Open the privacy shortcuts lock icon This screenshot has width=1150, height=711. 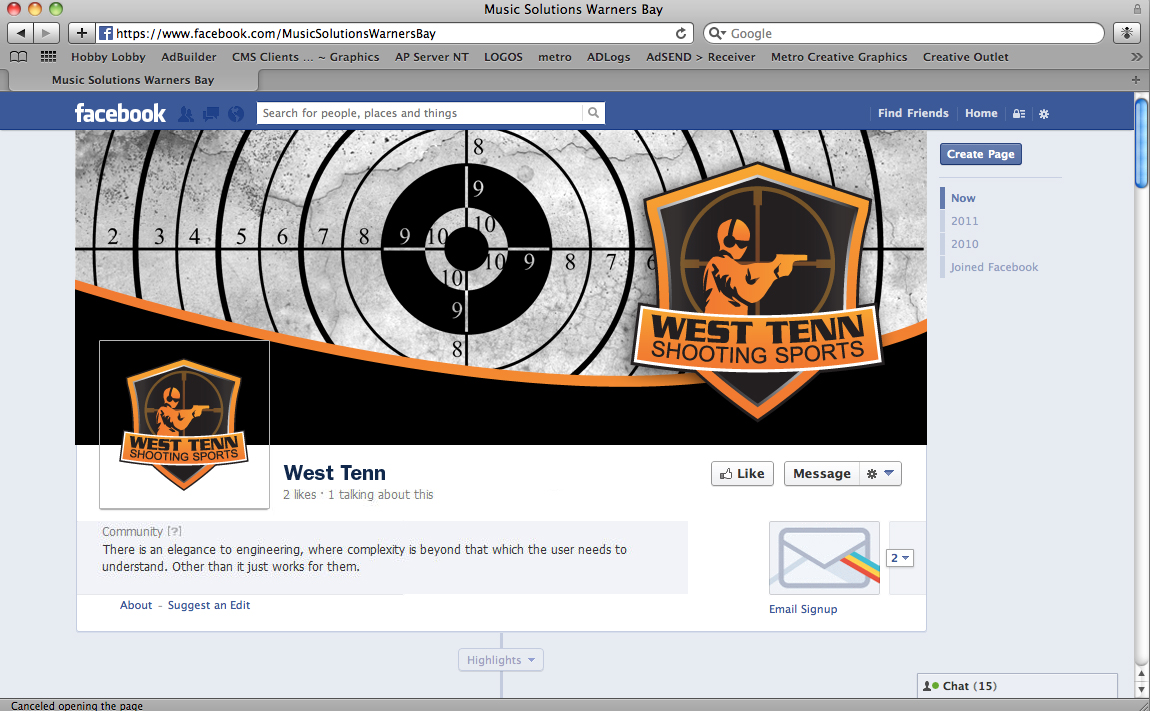pos(1019,114)
